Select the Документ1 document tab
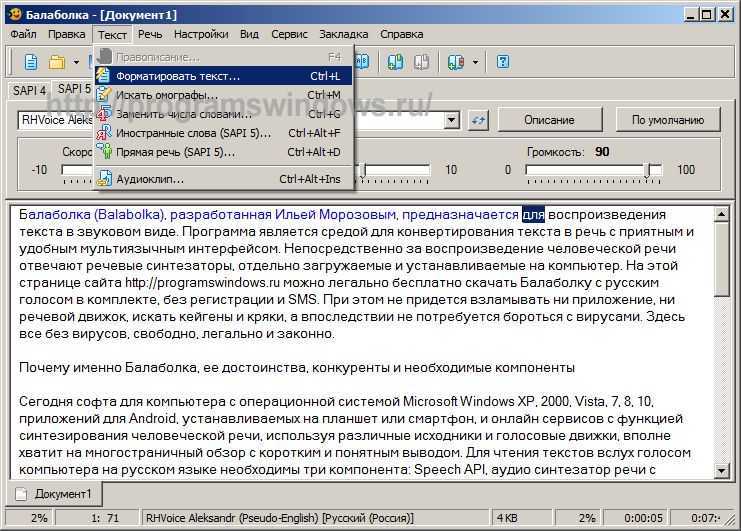 (x=55, y=494)
